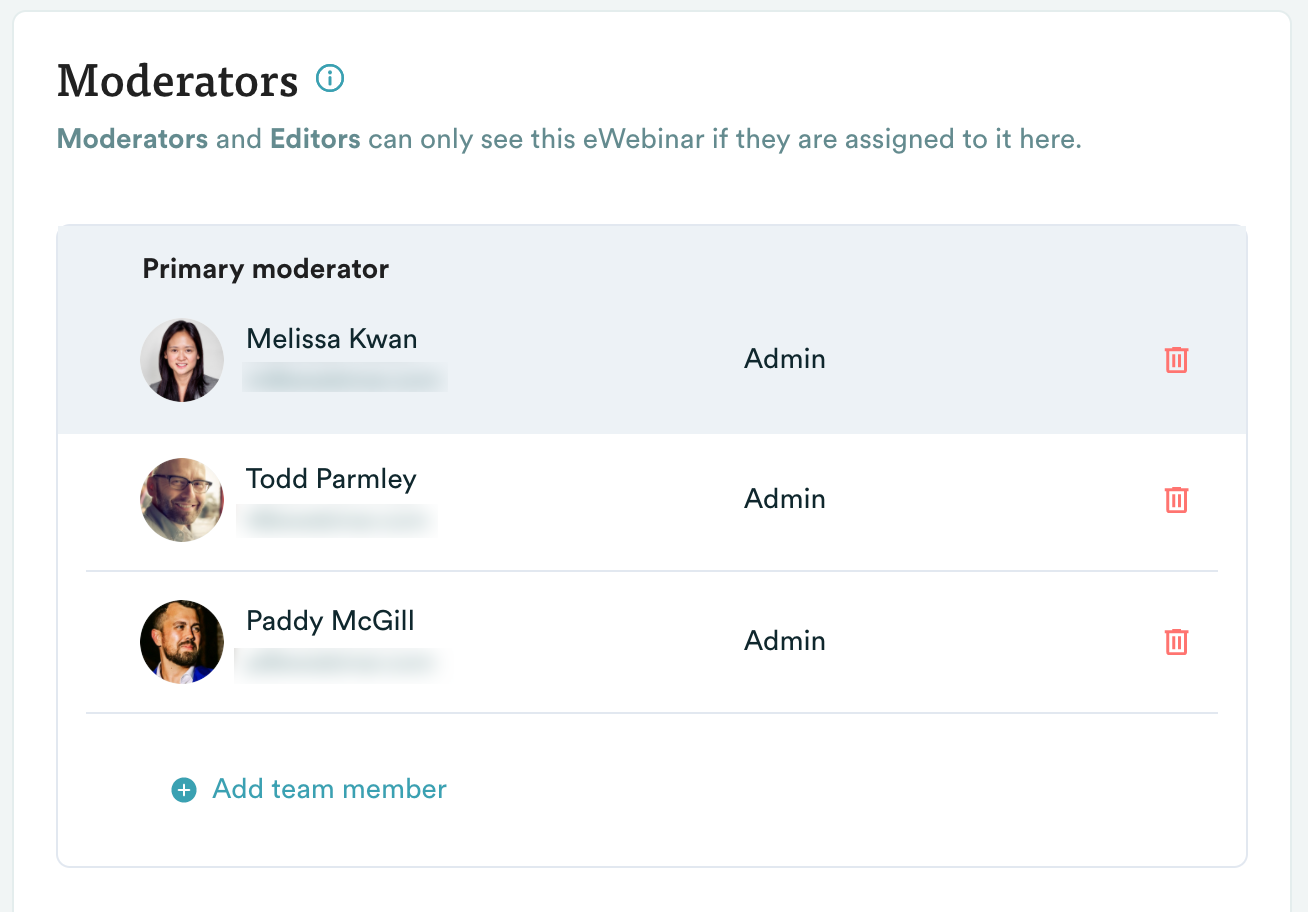Click Melissa Kwan's profile photo
The height and width of the screenshot is (912, 1308).
point(182,360)
